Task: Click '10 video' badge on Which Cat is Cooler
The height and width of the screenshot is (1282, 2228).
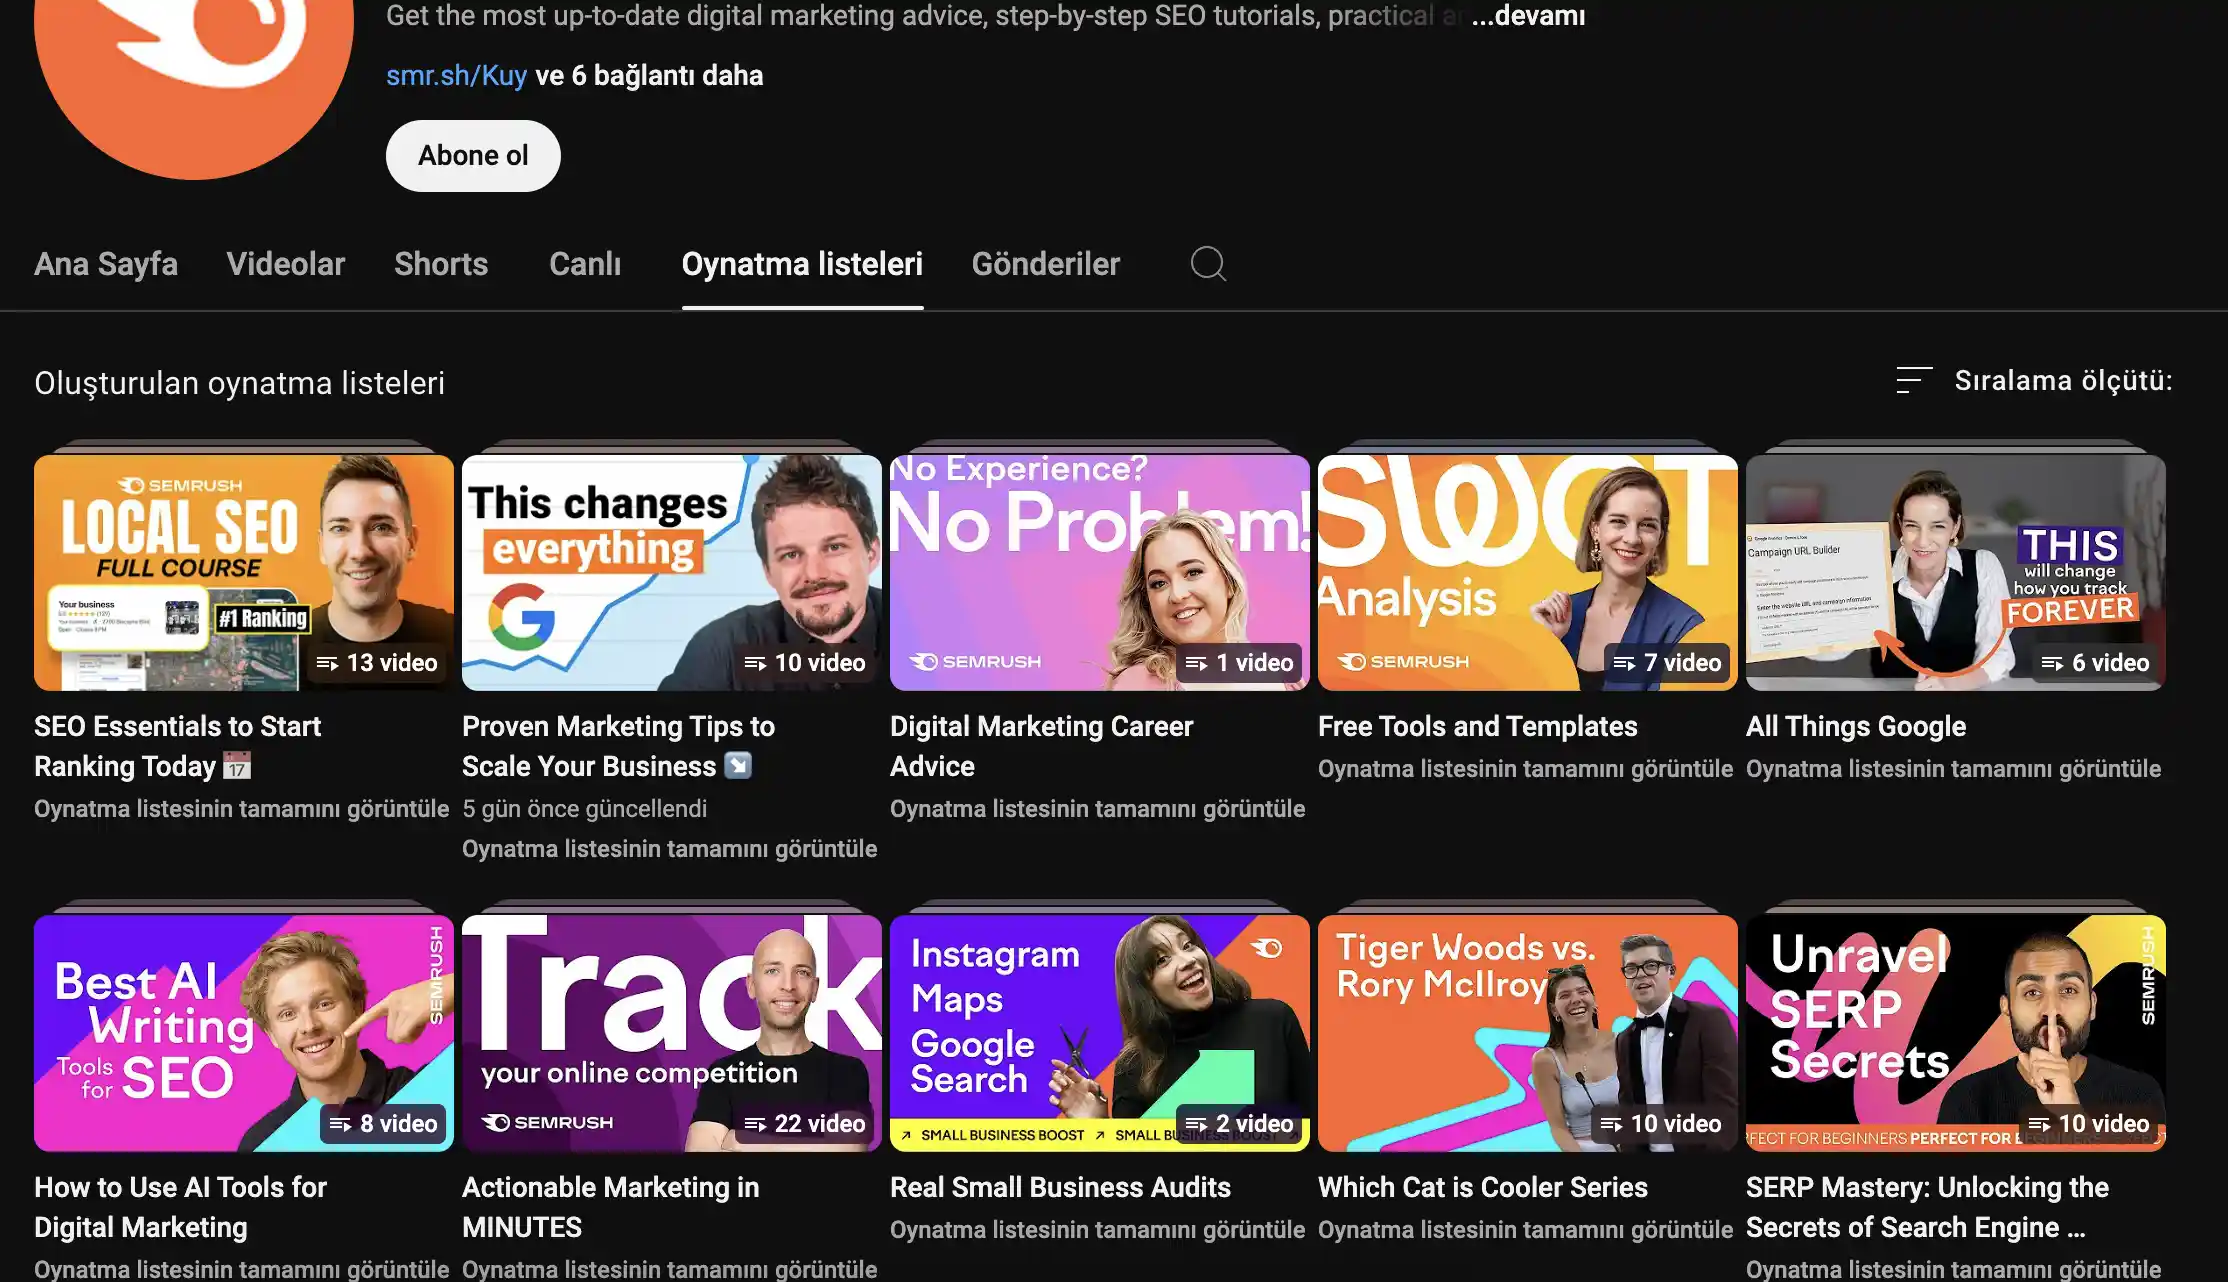Action: click(x=1661, y=1124)
